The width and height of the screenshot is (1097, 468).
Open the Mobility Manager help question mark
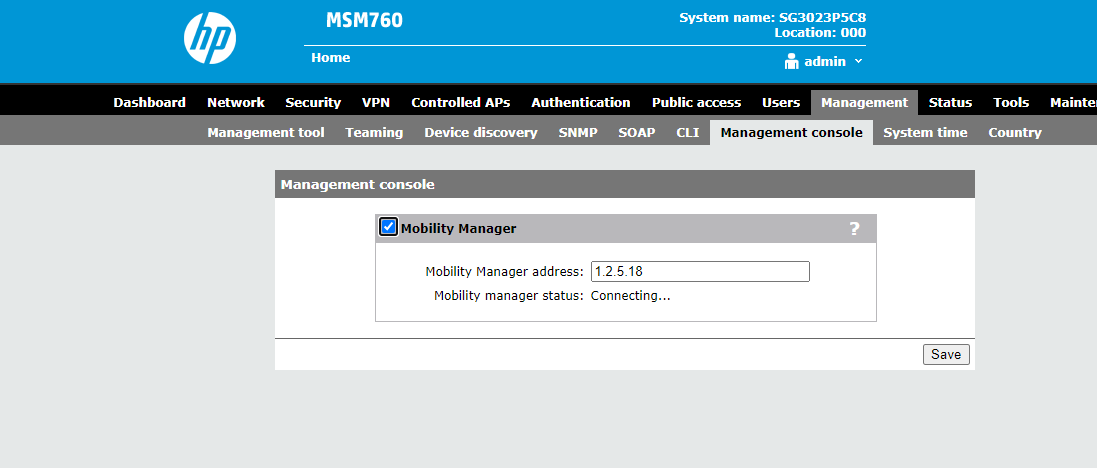[x=854, y=228]
